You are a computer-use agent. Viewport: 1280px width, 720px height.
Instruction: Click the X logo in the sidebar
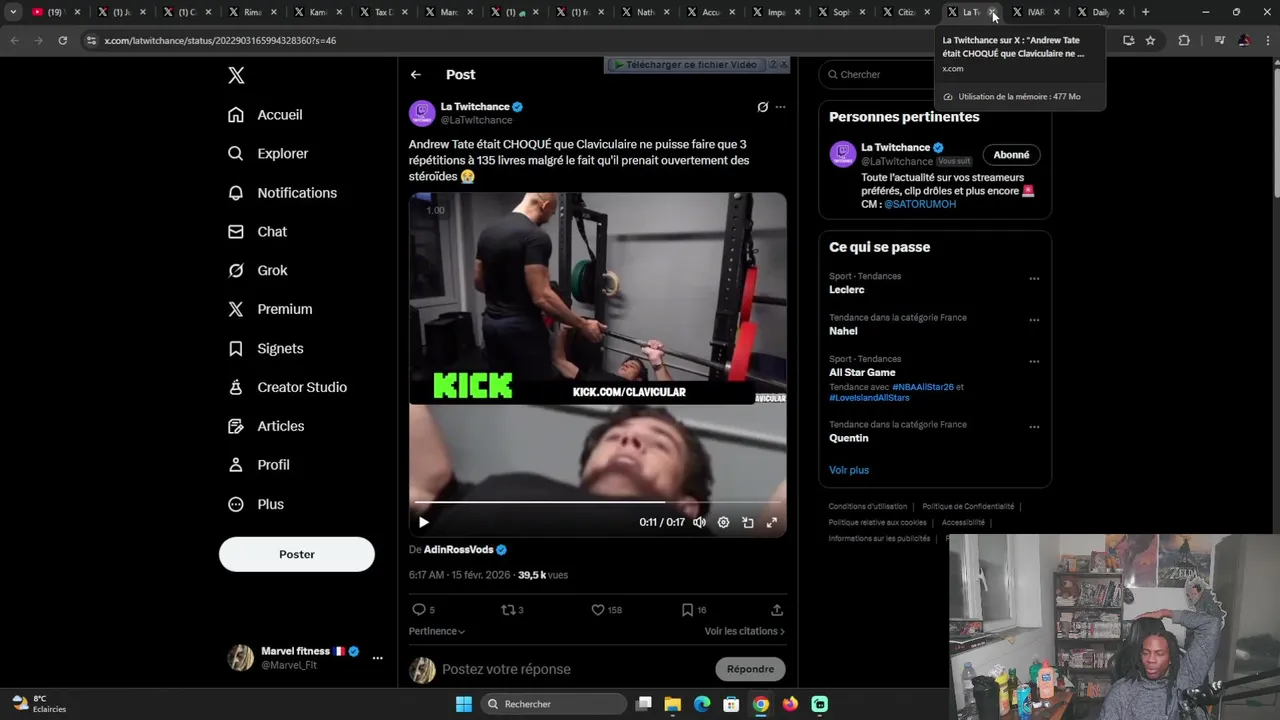click(236, 75)
